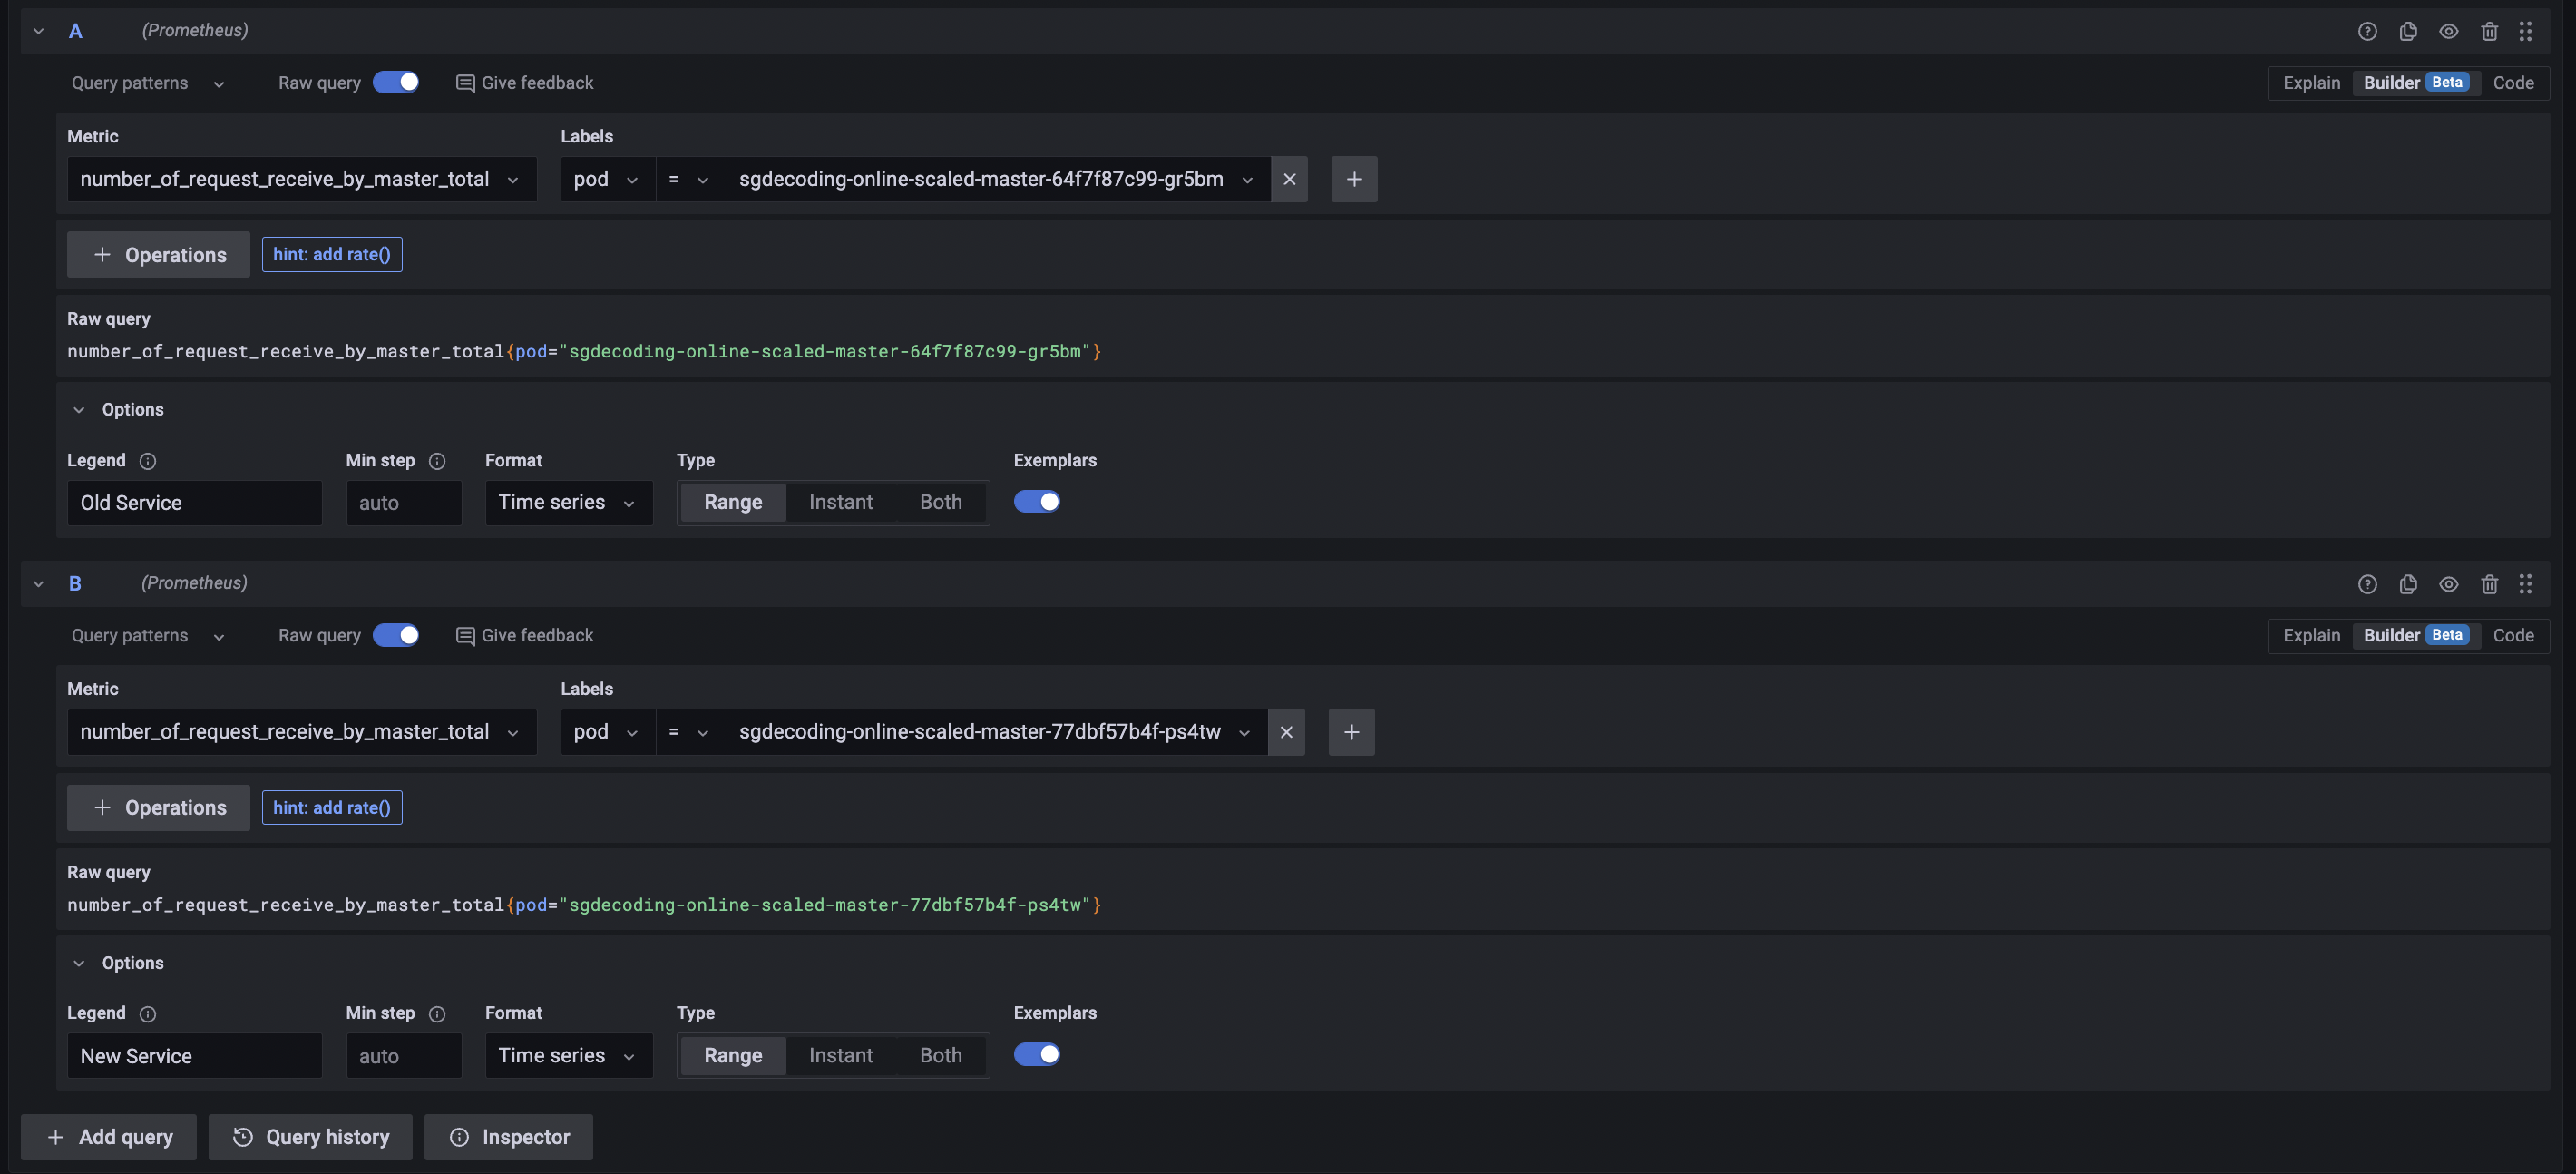Click the Legend info icon in query A
Screen dimensions: 2576x1174
pos(148,461)
